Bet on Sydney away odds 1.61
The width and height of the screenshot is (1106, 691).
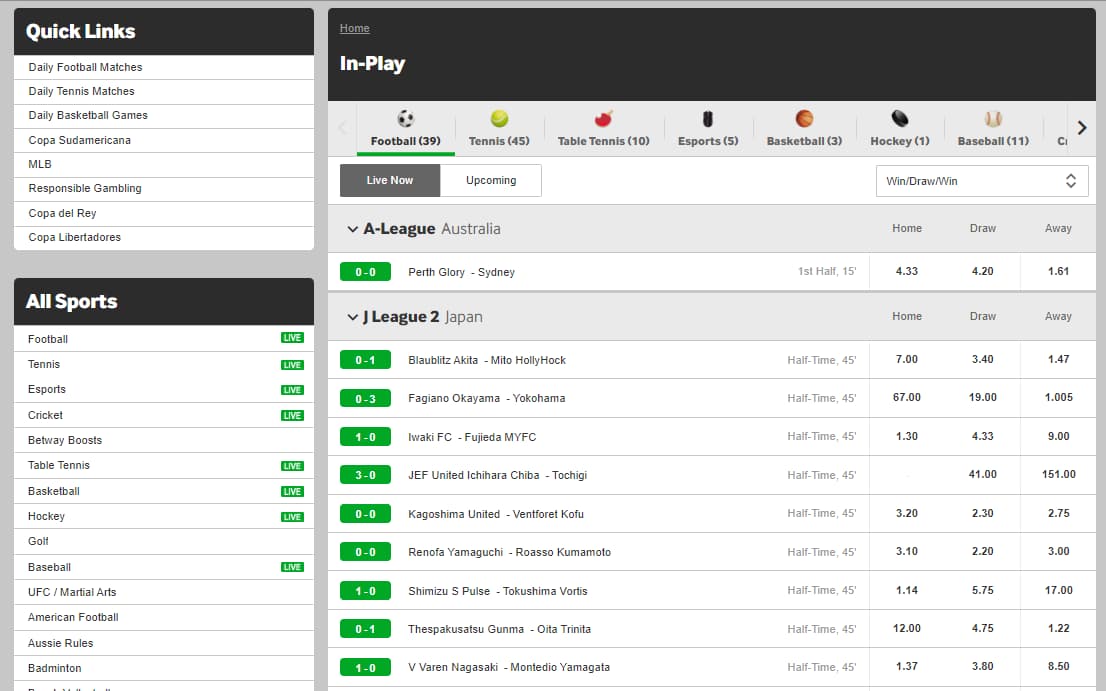tap(1058, 271)
